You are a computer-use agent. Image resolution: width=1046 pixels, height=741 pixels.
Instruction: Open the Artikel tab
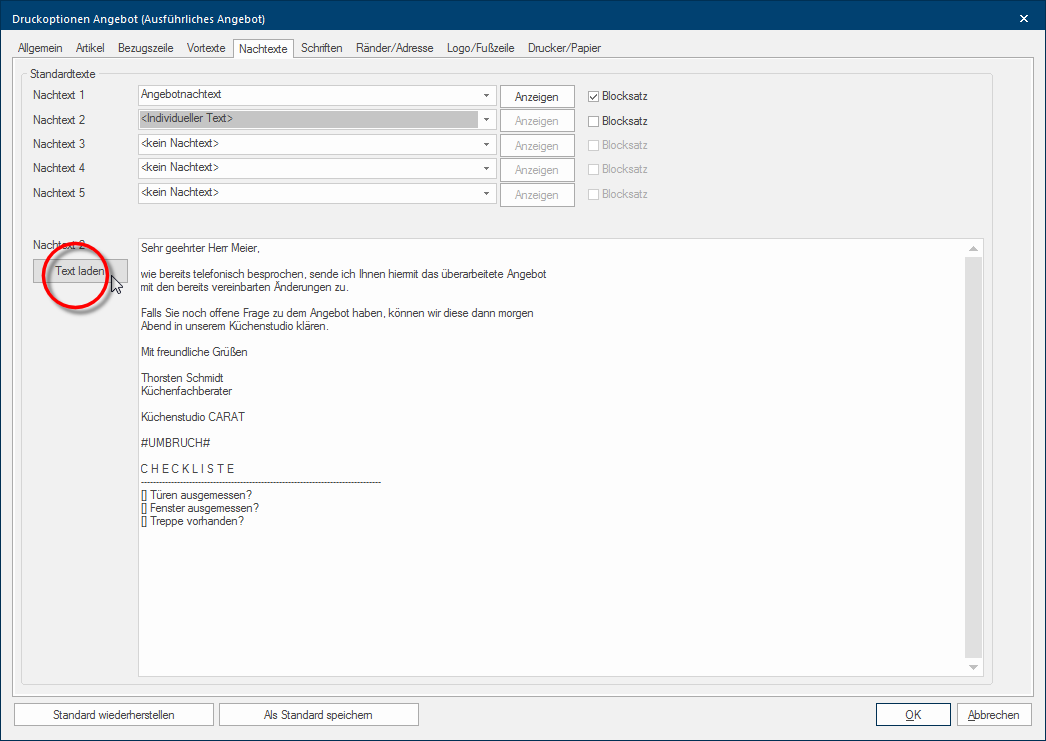pyautogui.click(x=90, y=48)
